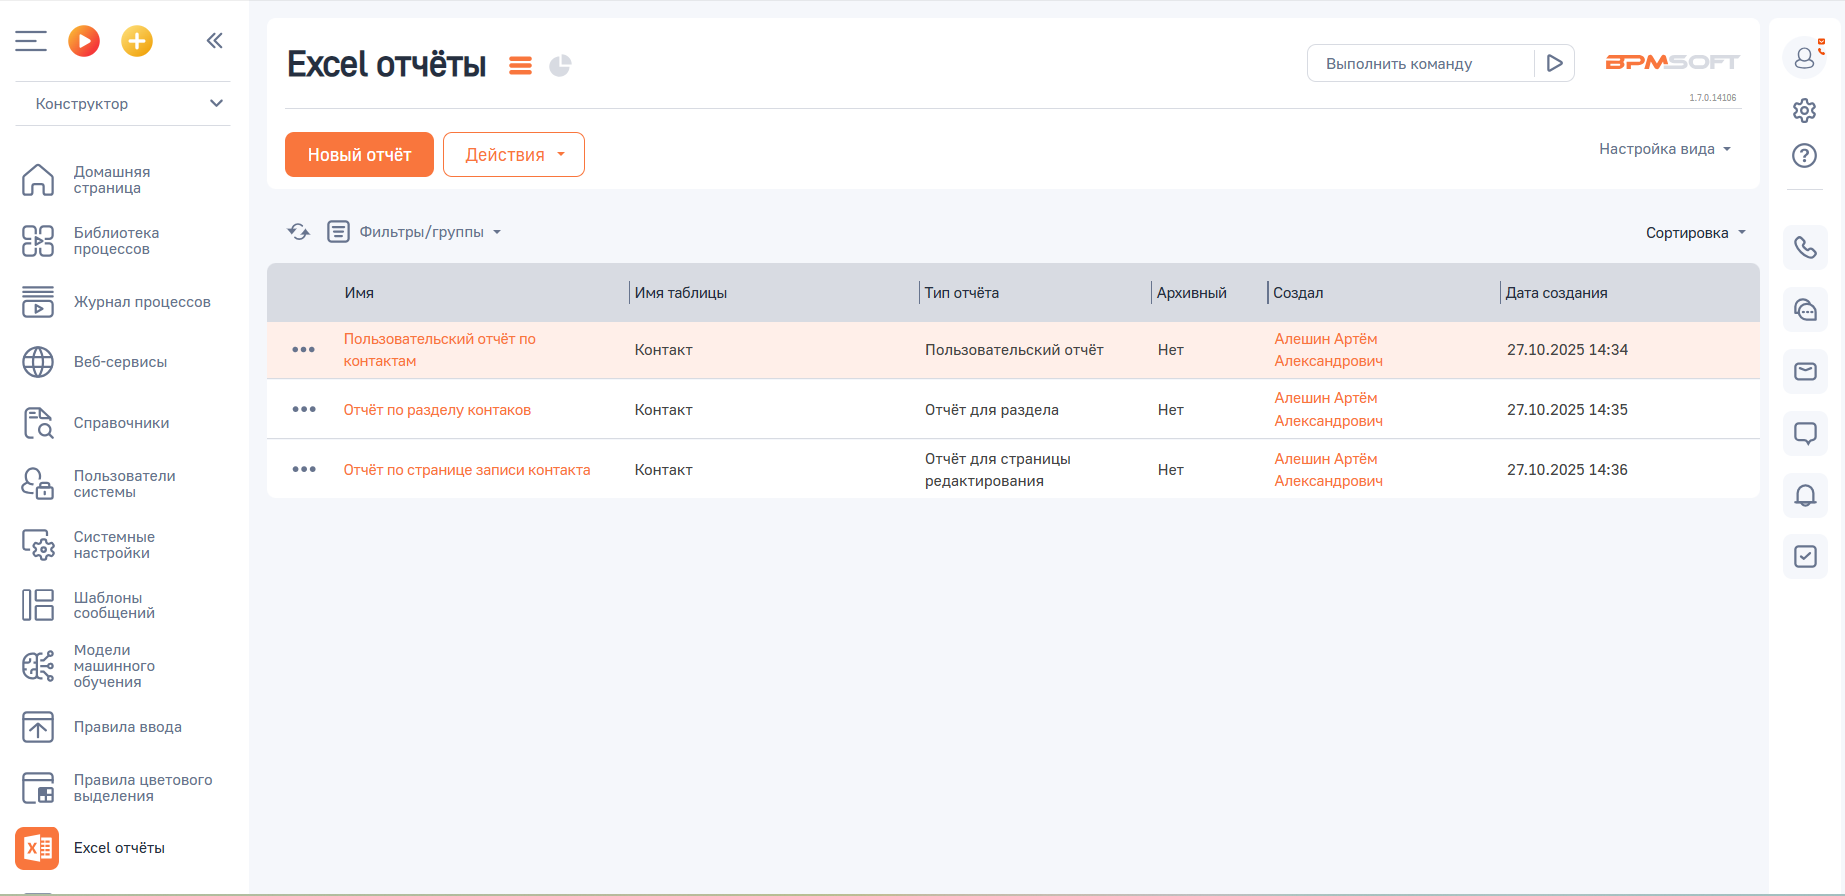Open system settings gear icon
This screenshot has width=1845, height=896.
pos(1804,110)
